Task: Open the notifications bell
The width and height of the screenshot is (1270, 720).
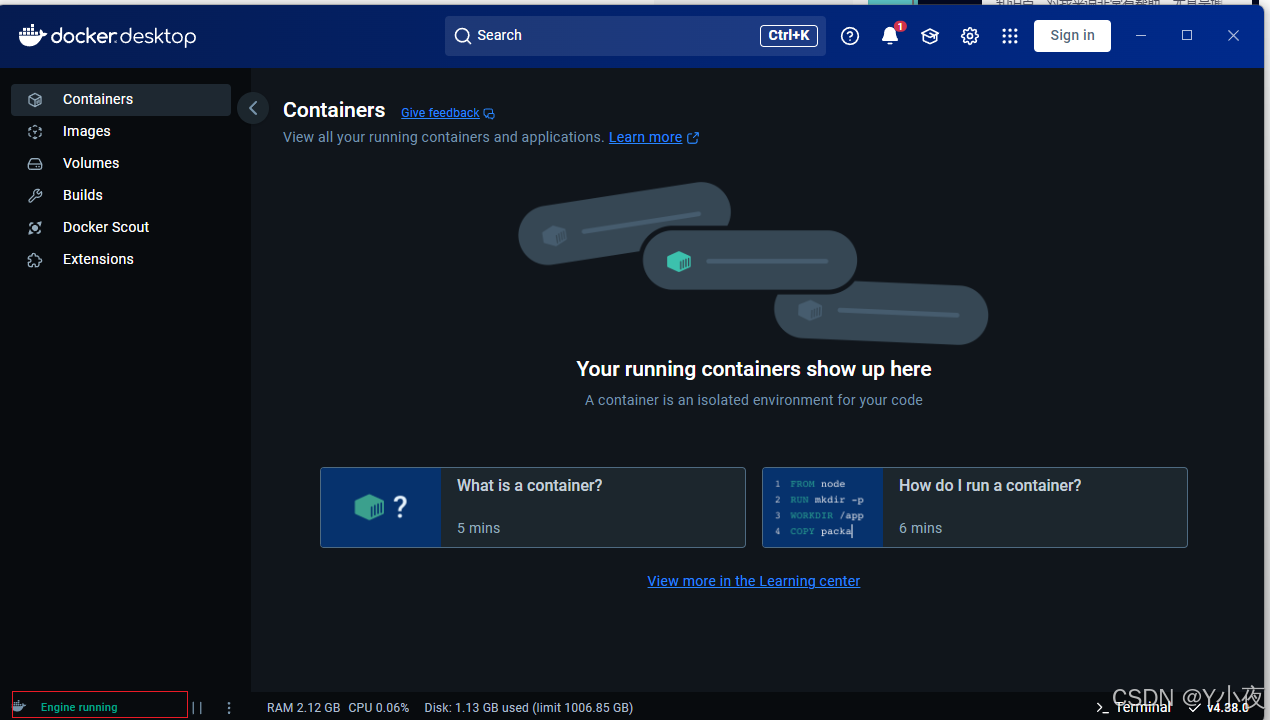Action: click(890, 36)
